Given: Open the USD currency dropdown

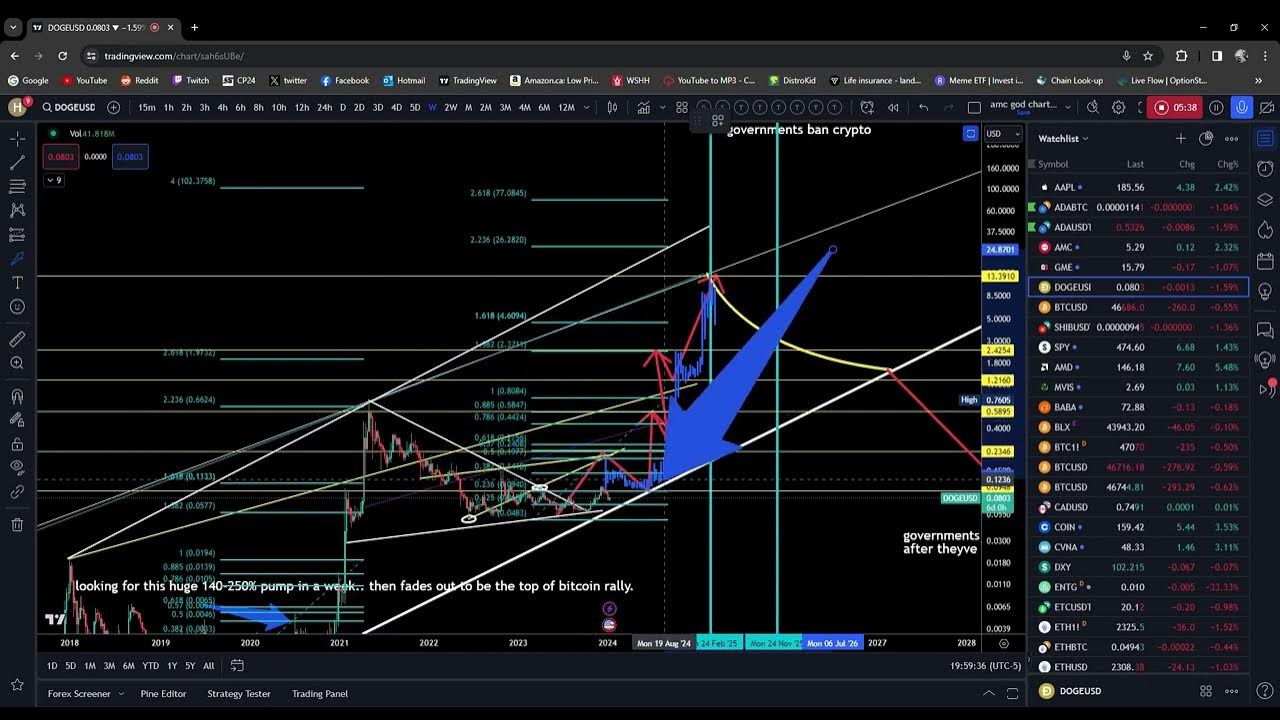Looking at the screenshot, I should pyautogui.click(x=996, y=134).
